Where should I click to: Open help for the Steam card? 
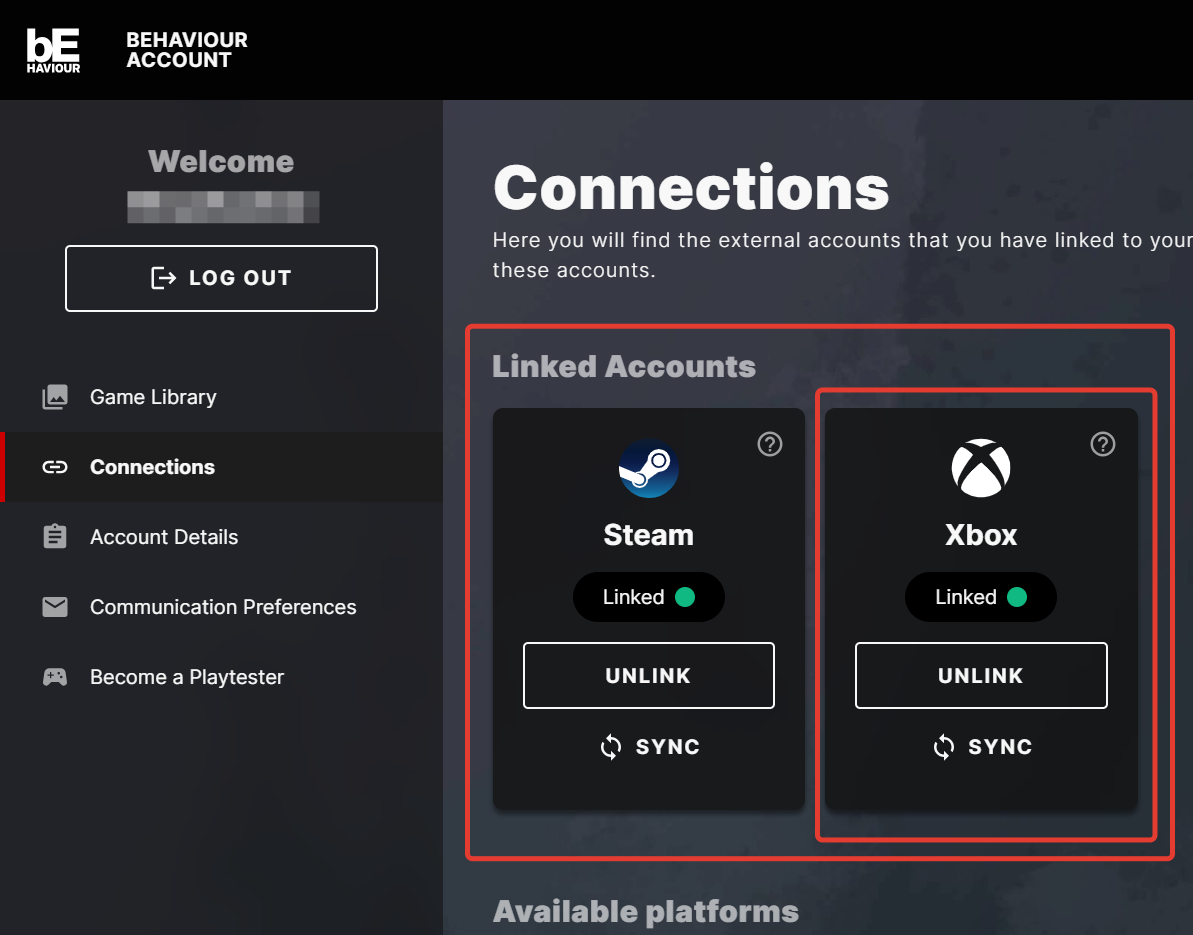click(x=770, y=444)
